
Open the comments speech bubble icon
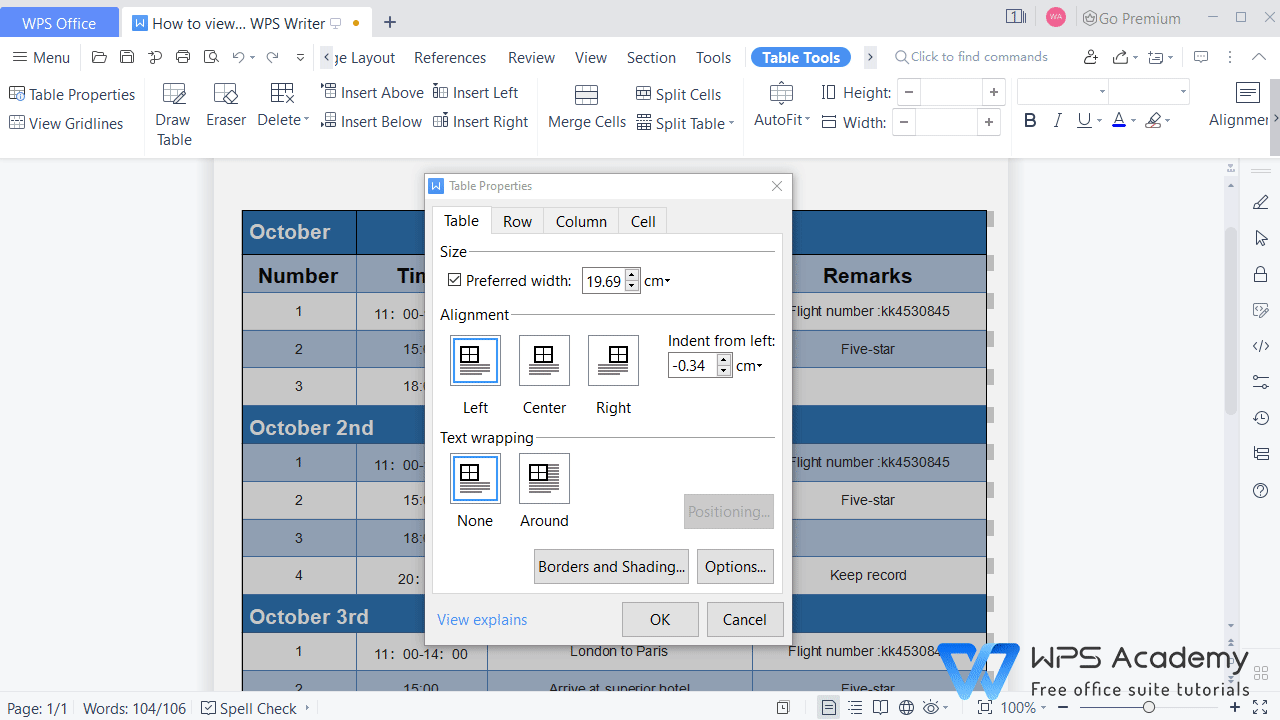(1201, 57)
